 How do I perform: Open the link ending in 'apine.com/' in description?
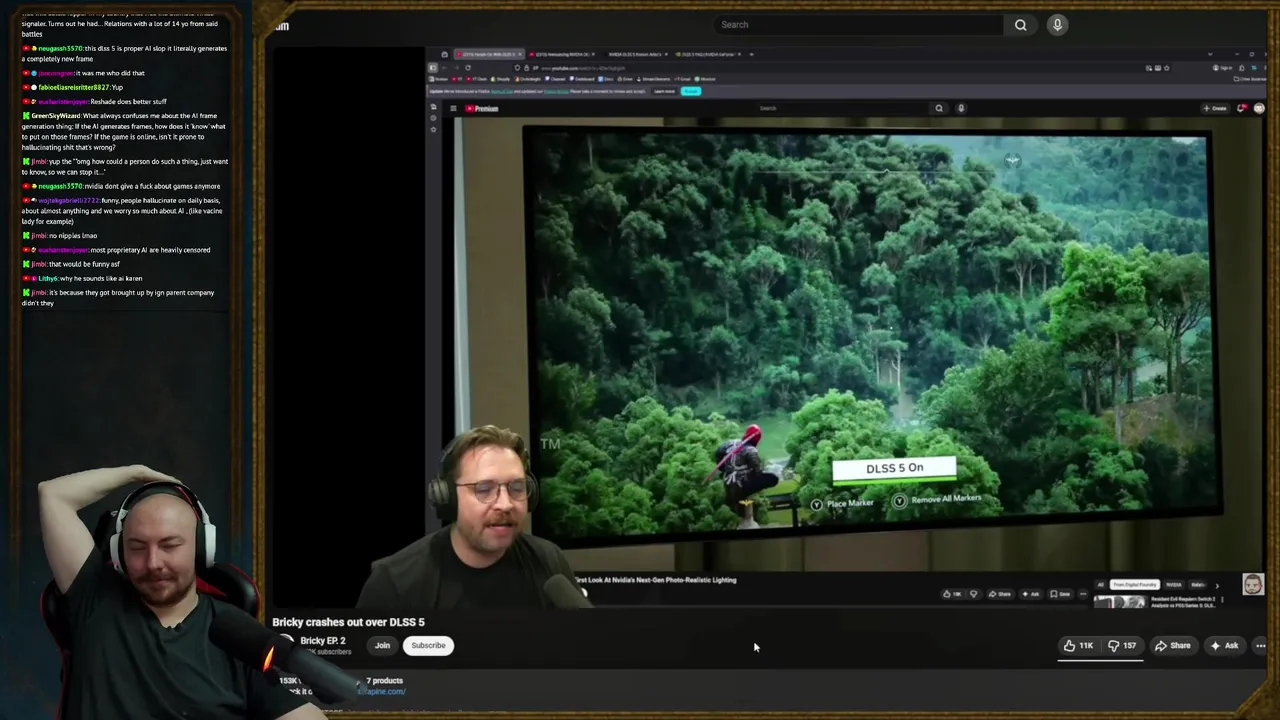coord(382,691)
